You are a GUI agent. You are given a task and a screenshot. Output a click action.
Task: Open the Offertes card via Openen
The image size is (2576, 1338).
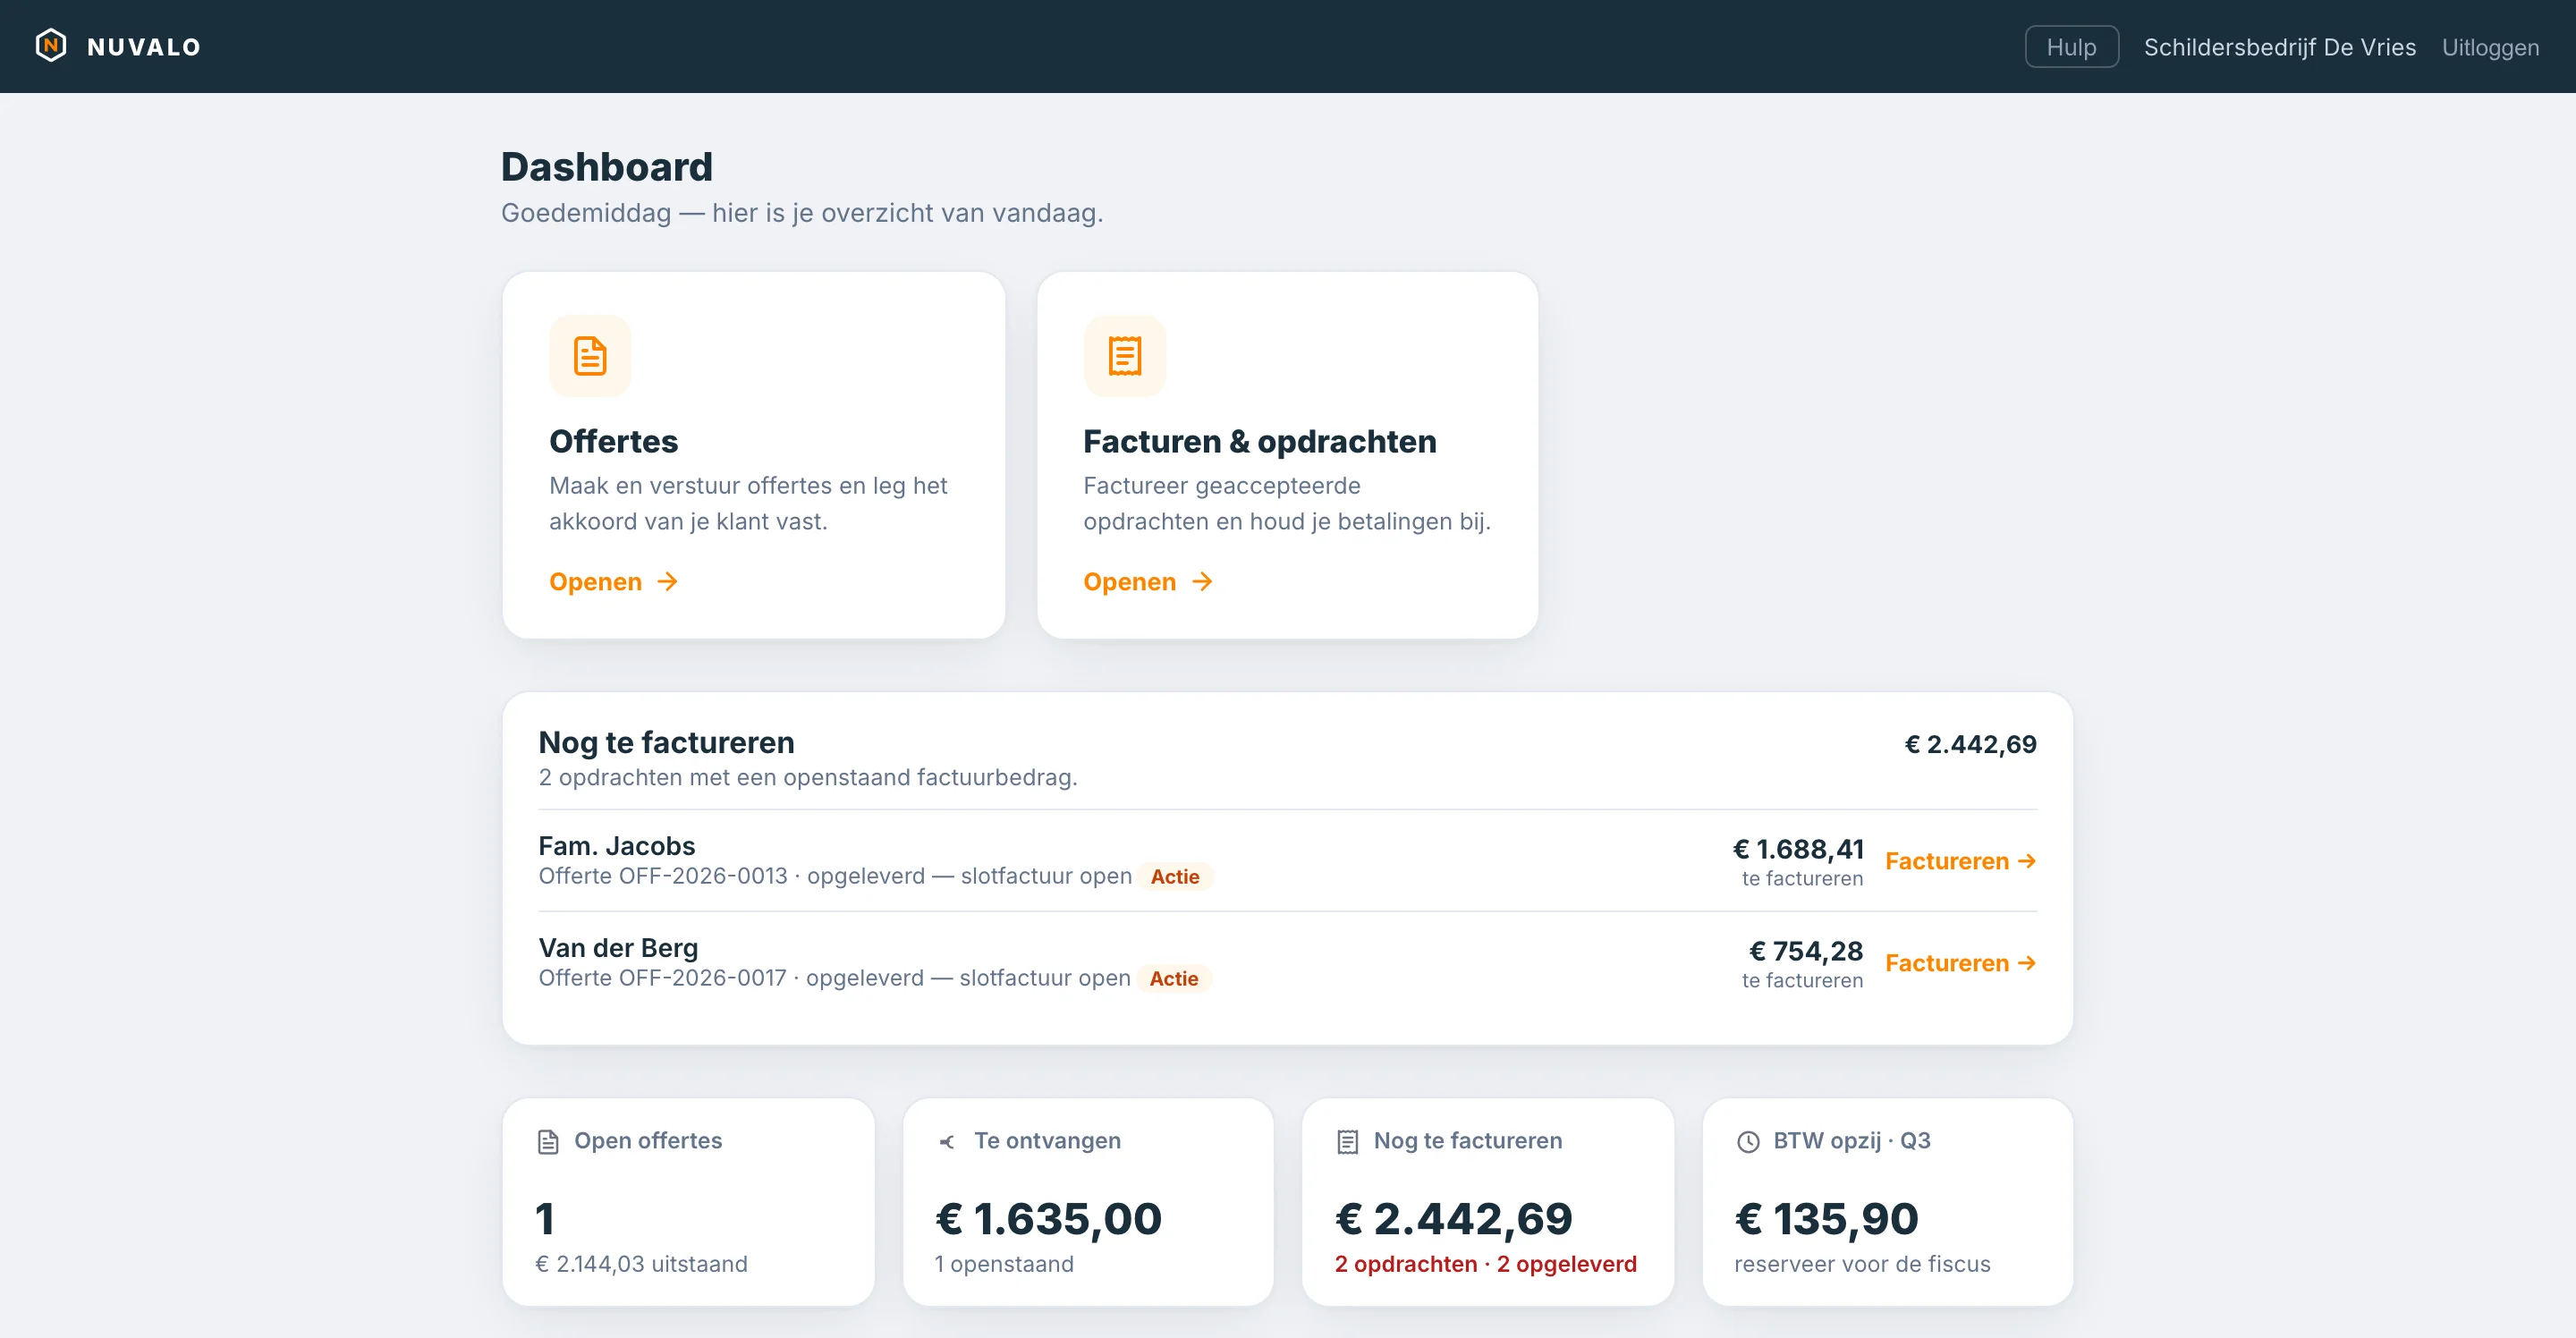(613, 582)
